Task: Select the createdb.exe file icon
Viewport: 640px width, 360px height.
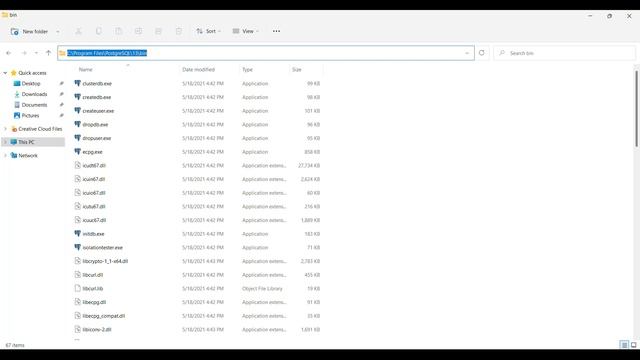Action: pyautogui.click(x=78, y=97)
